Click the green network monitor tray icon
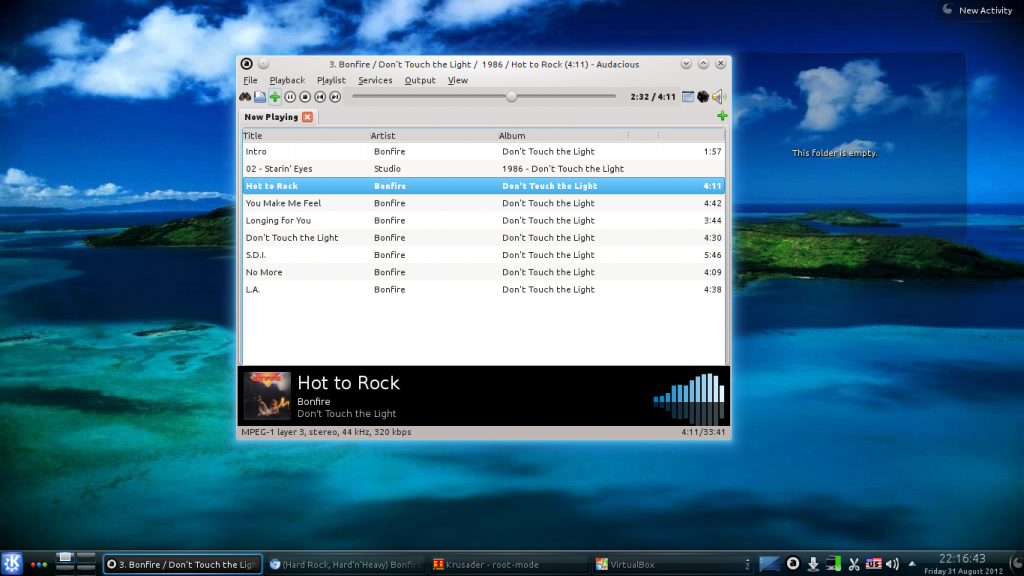The height and width of the screenshot is (576, 1024). coord(833,564)
